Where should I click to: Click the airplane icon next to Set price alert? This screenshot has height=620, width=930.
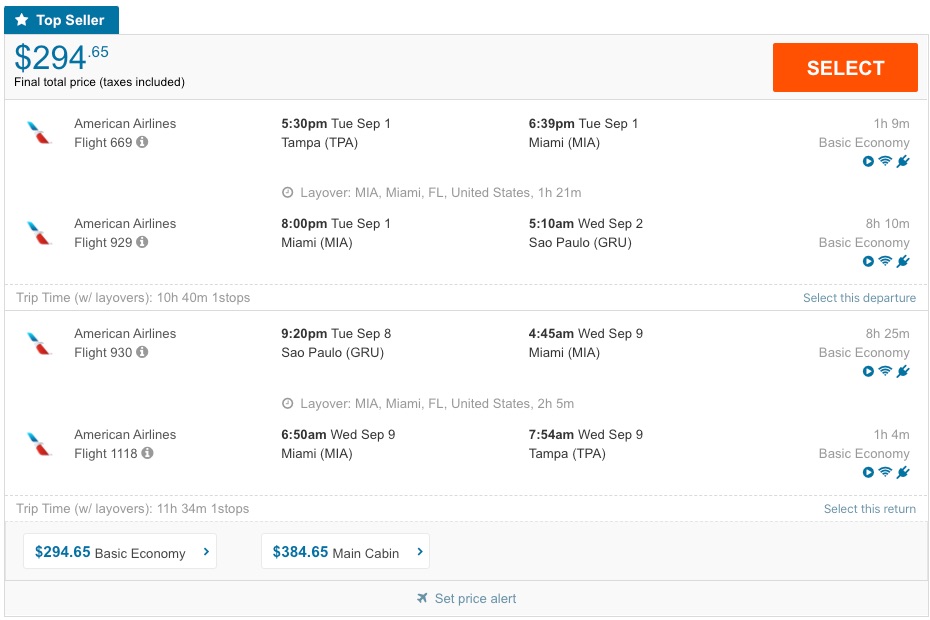click(x=422, y=598)
